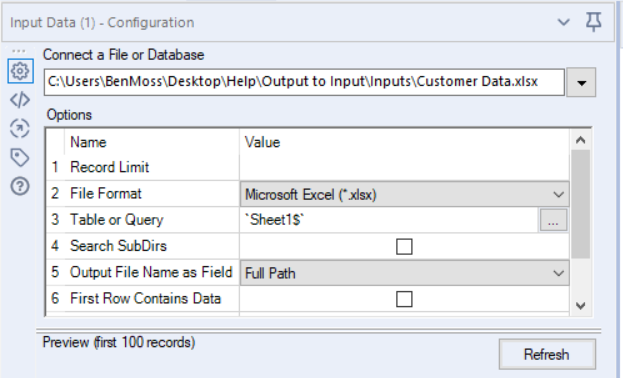Click the options scrollbar up arrow
The image size is (623, 378).
[x=580, y=140]
